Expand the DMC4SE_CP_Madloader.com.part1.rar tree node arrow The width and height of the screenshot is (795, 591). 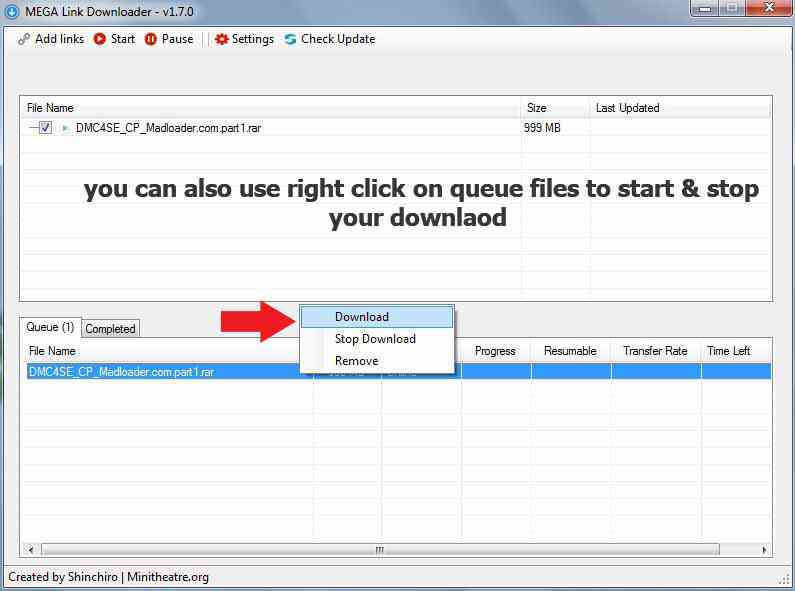click(x=64, y=128)
